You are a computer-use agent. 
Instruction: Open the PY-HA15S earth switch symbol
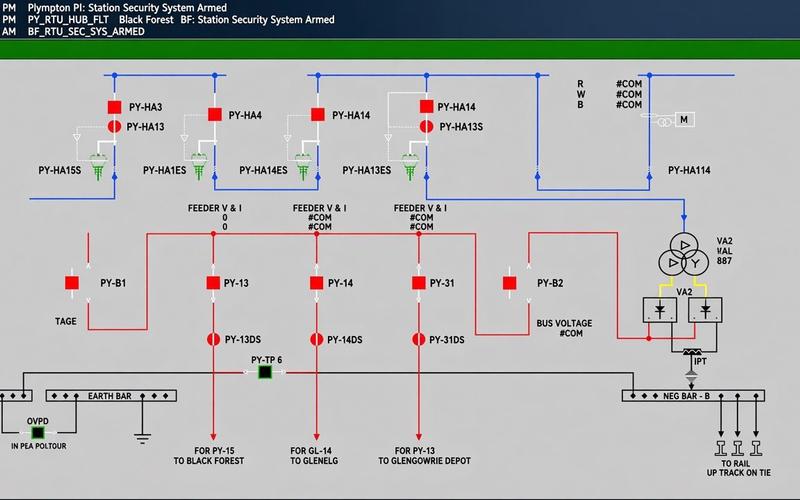pos(98,167)
